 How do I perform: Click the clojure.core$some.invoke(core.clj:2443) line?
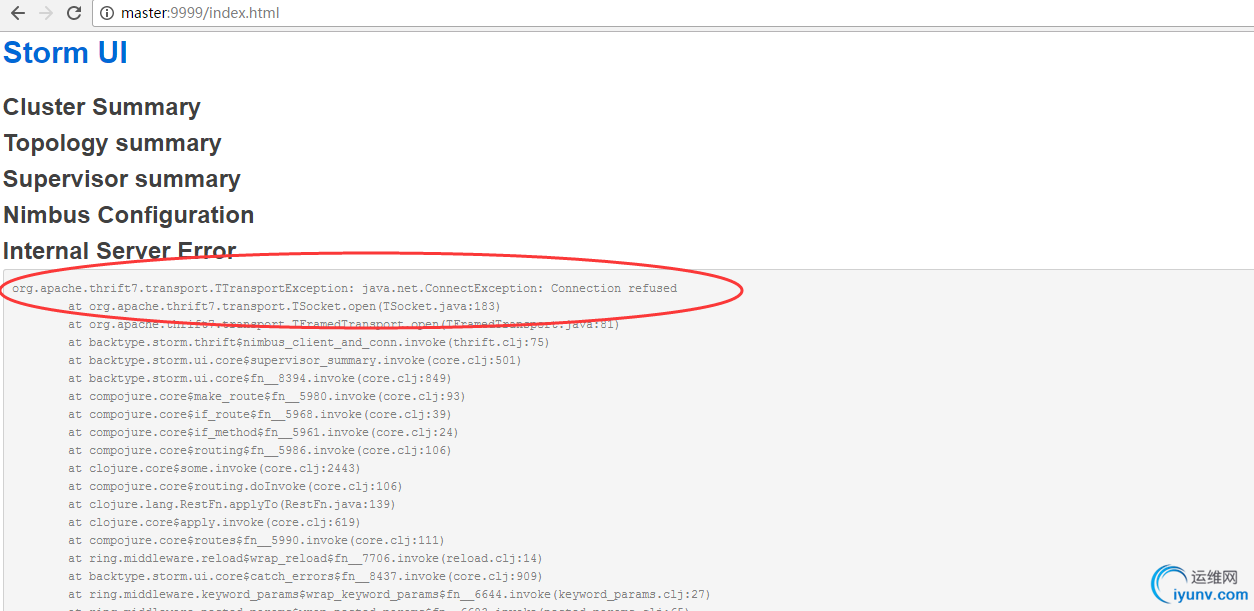(214, 468)
